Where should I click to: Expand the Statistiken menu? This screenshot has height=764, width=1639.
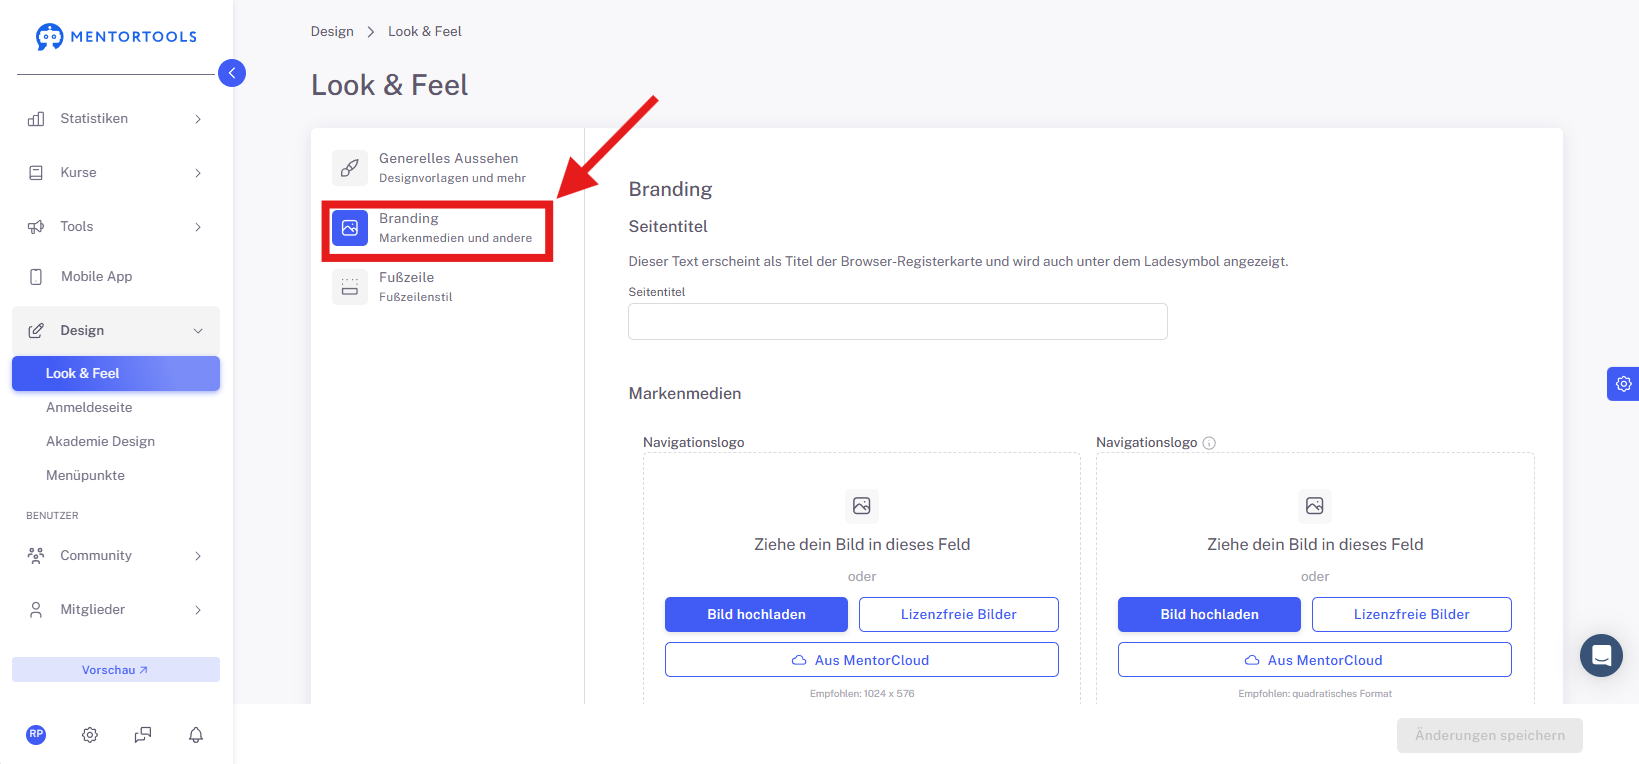(116, 119)
